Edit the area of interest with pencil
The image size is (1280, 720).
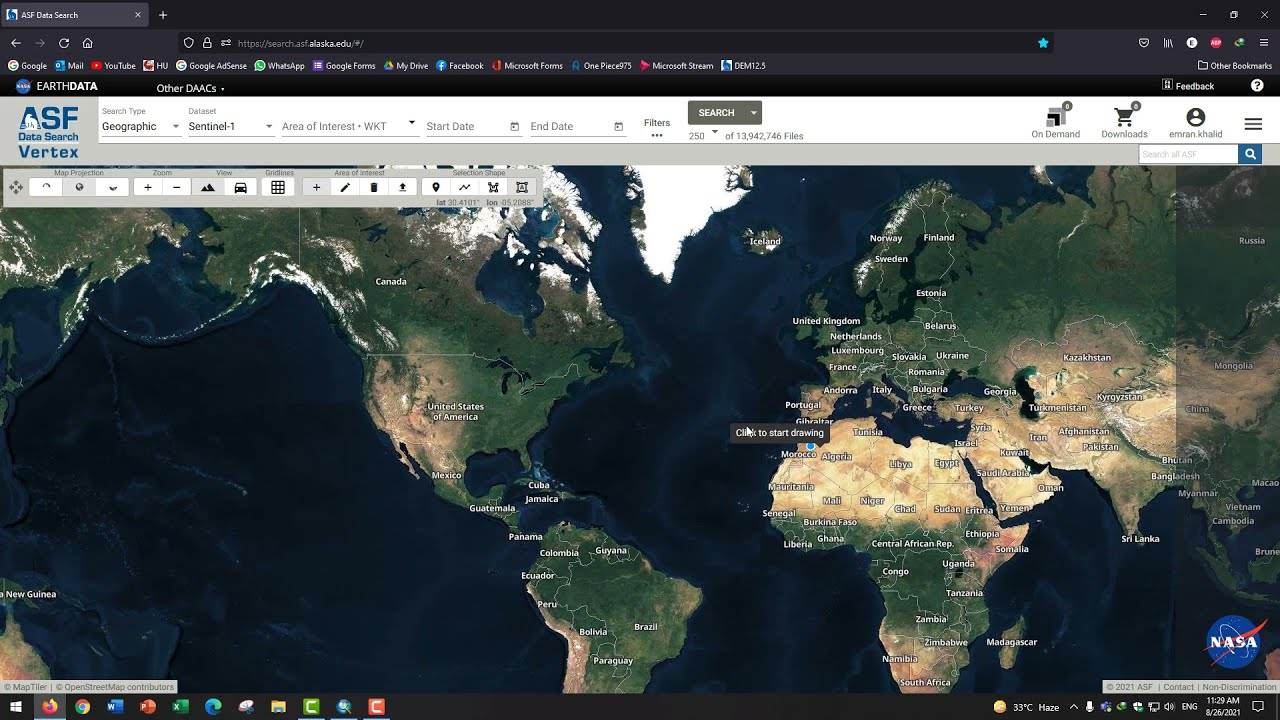345,187
